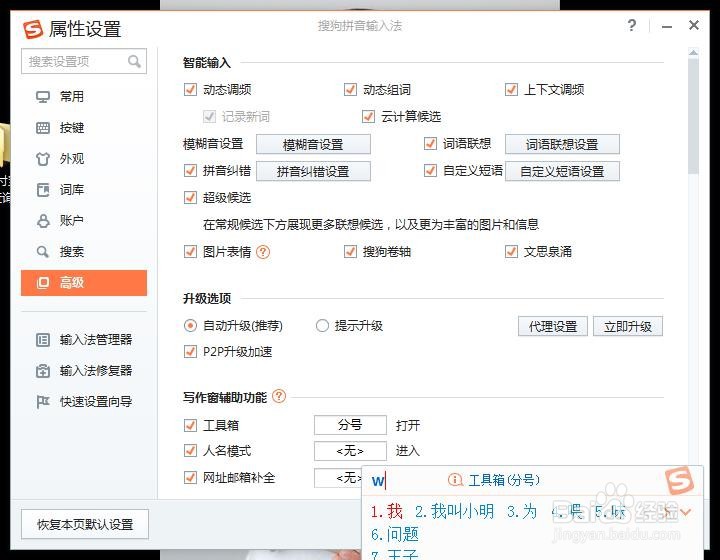Click the repair kit icon beside 输入法修复器
Image resolution: width=720 pixels, height=560 pixels.
[x=43, y=370]
